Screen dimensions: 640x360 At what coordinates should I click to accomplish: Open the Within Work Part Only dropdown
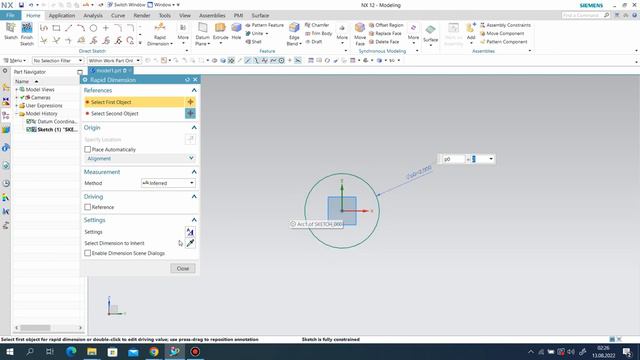point(114,60)
